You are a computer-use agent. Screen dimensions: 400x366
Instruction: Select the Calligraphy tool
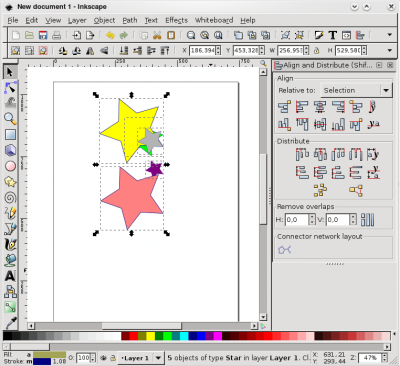pyautogui.click(x=10, y=244)
